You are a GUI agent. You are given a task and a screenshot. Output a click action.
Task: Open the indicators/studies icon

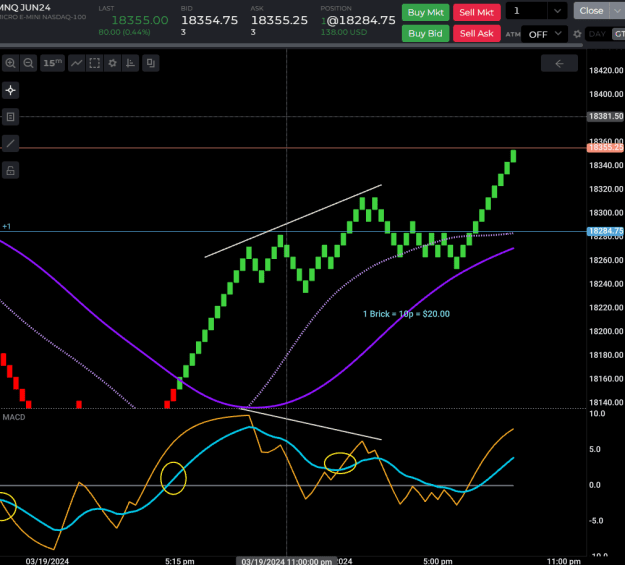coord(130,63)
